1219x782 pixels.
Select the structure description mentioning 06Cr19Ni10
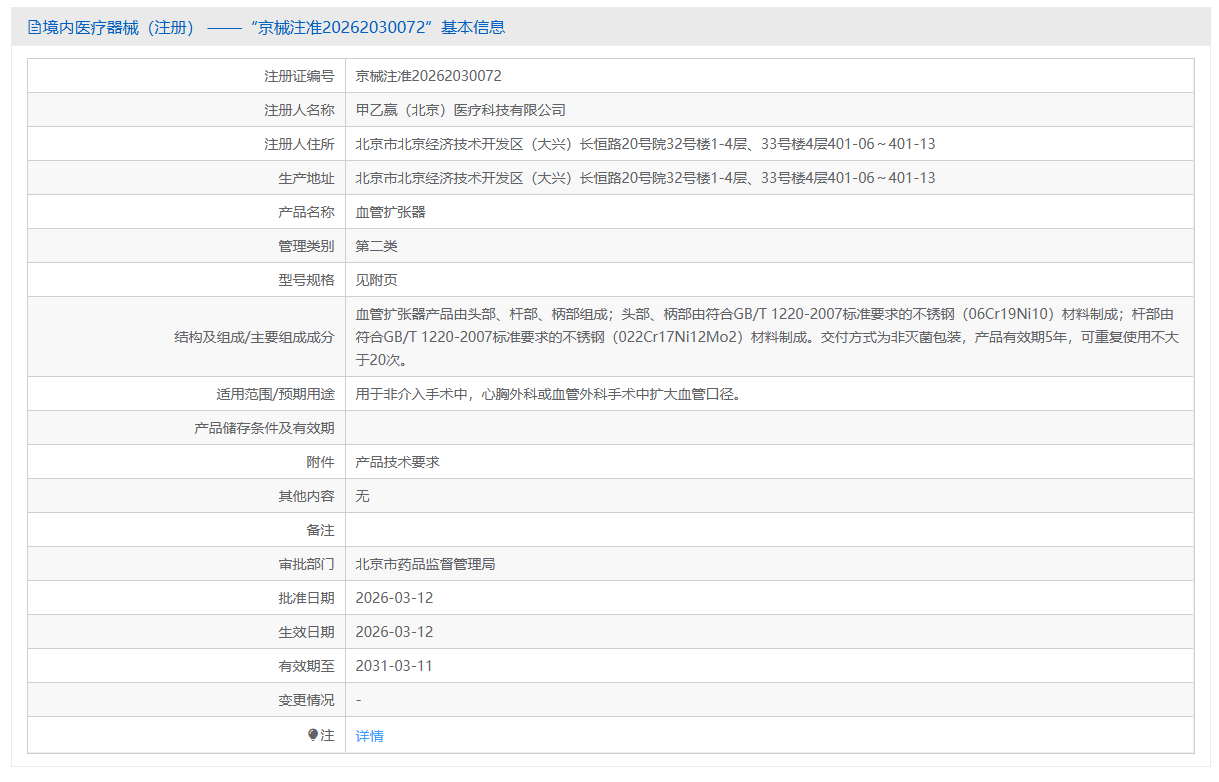click(x=768, y=337)
